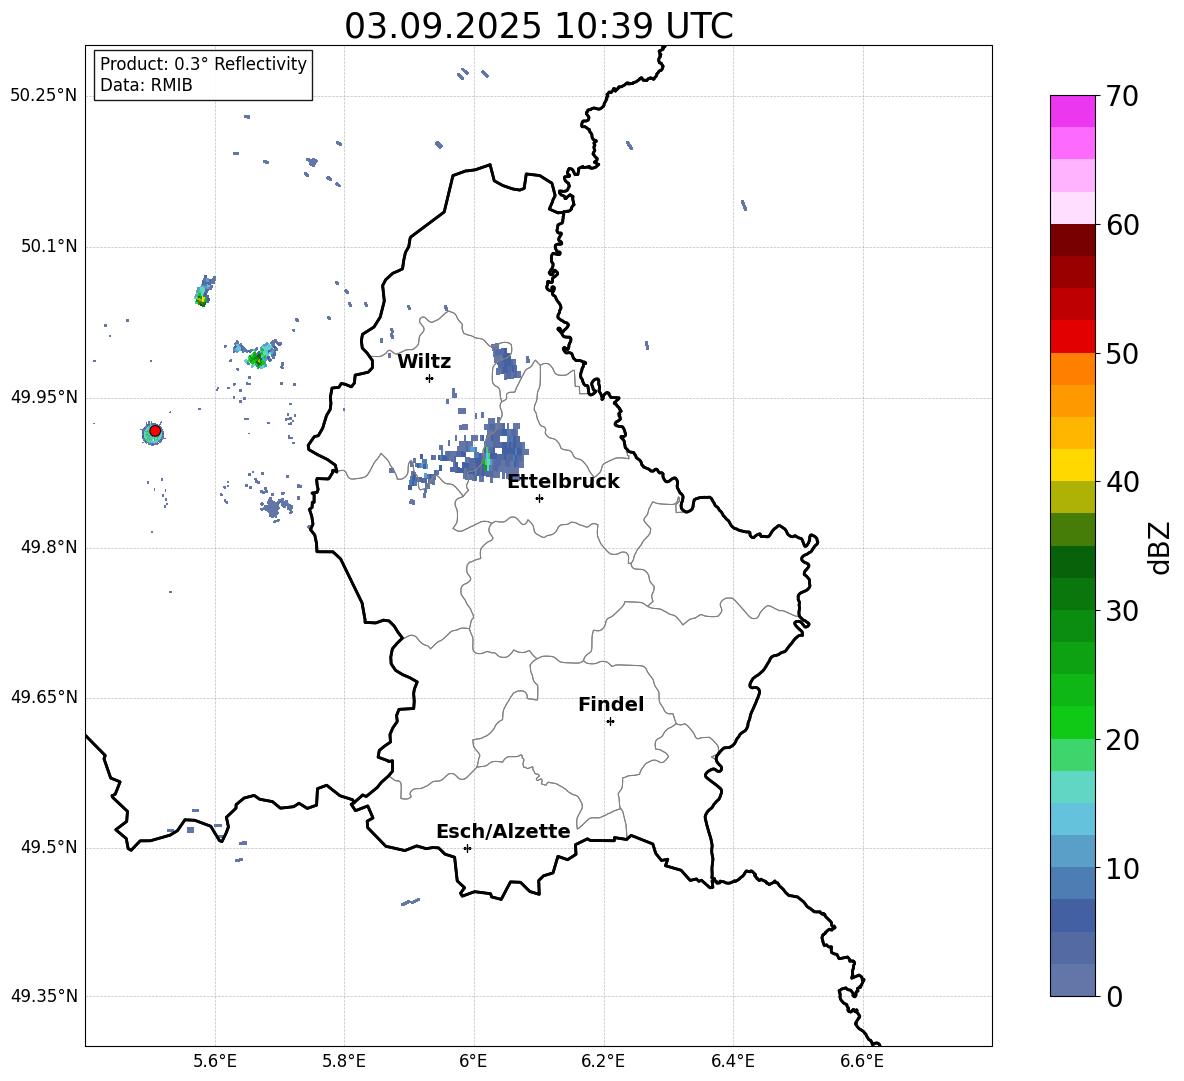Click the 6°E longitude label
Viewport: 1184px width, 1081px height.
click(x=473, y=1061)
